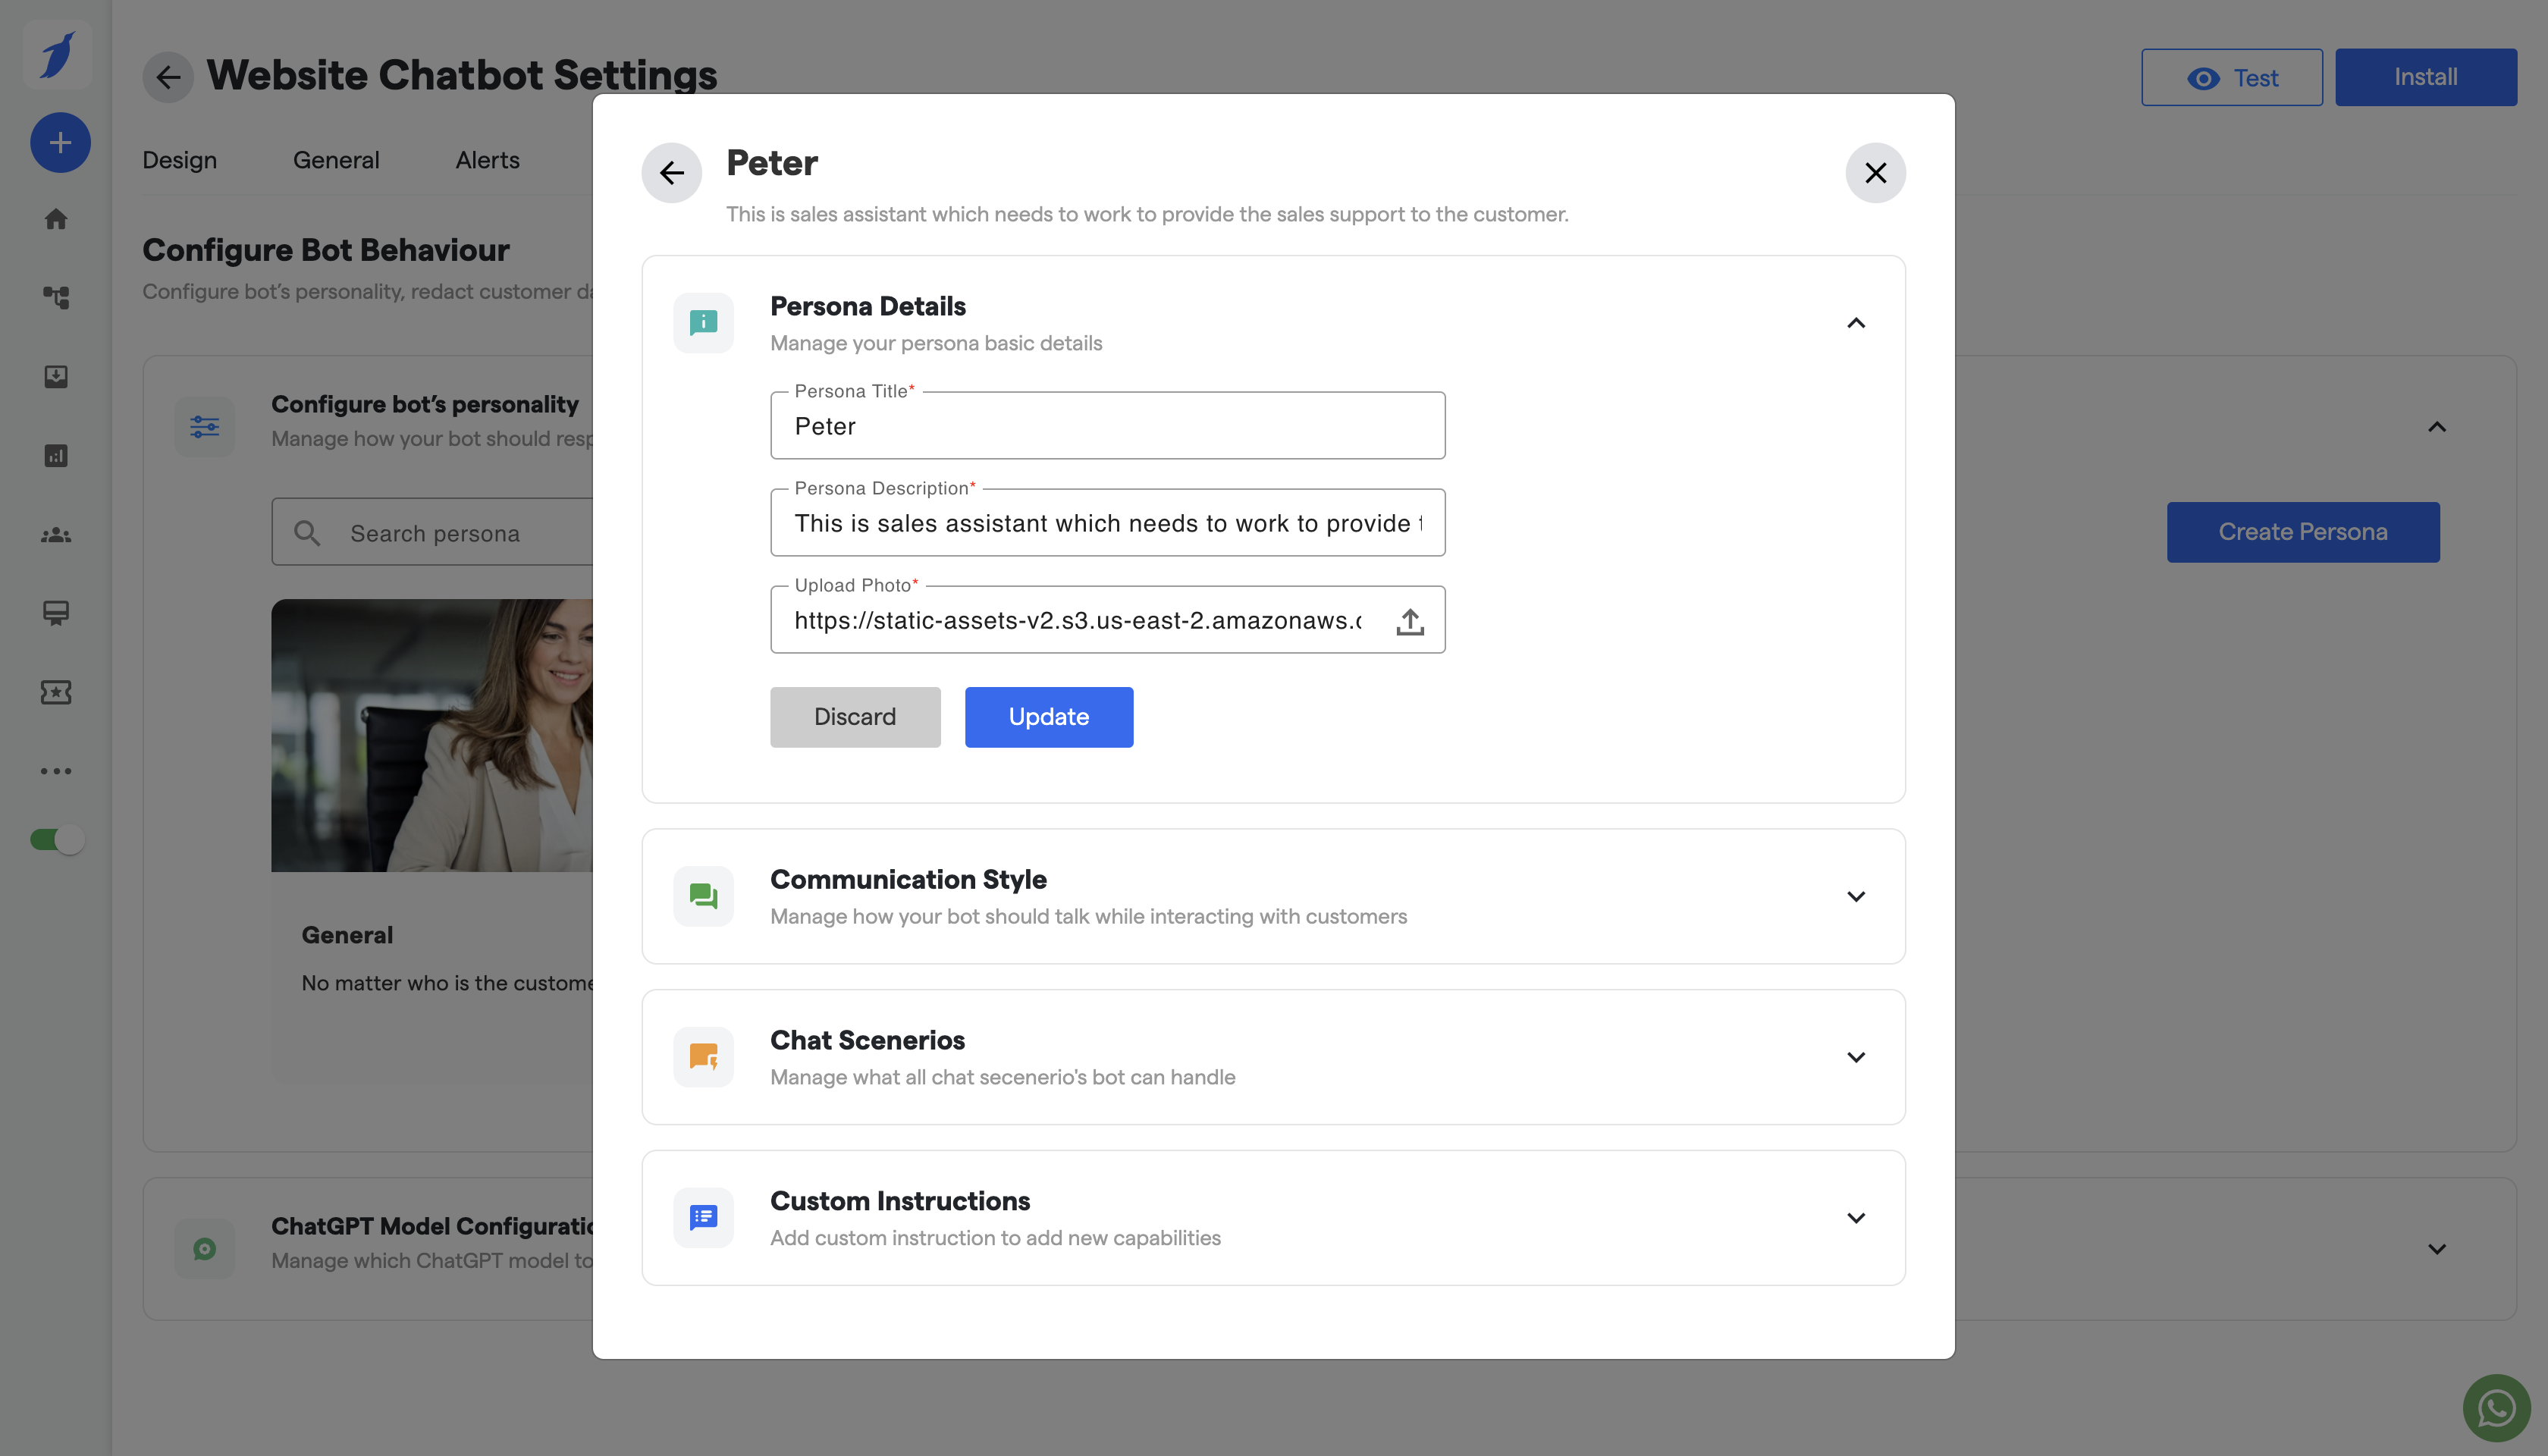Viewport: 2548px width, 1456px height.
Task: Click the Persona Description field
Action: pos(1107,523)
